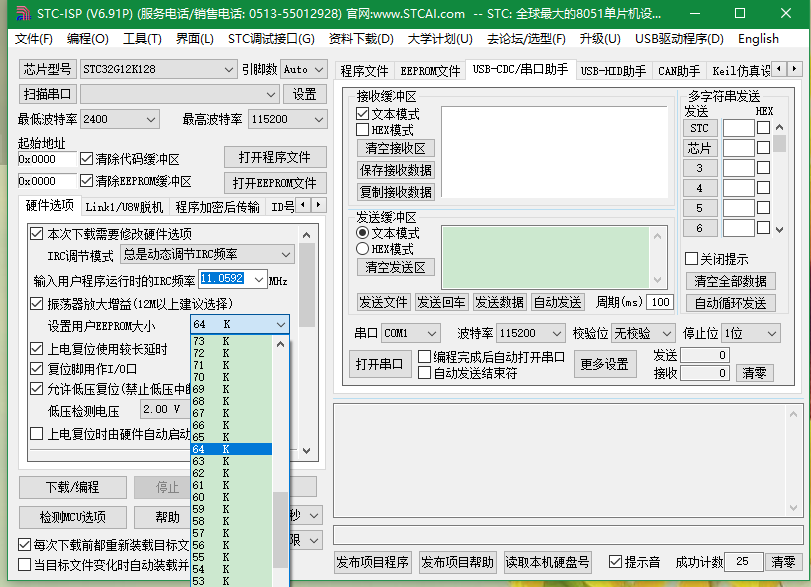The width and height of the screenshot is (811, 587).
Task: Select HEX模式 radio in send buffer
Action: 363,248
